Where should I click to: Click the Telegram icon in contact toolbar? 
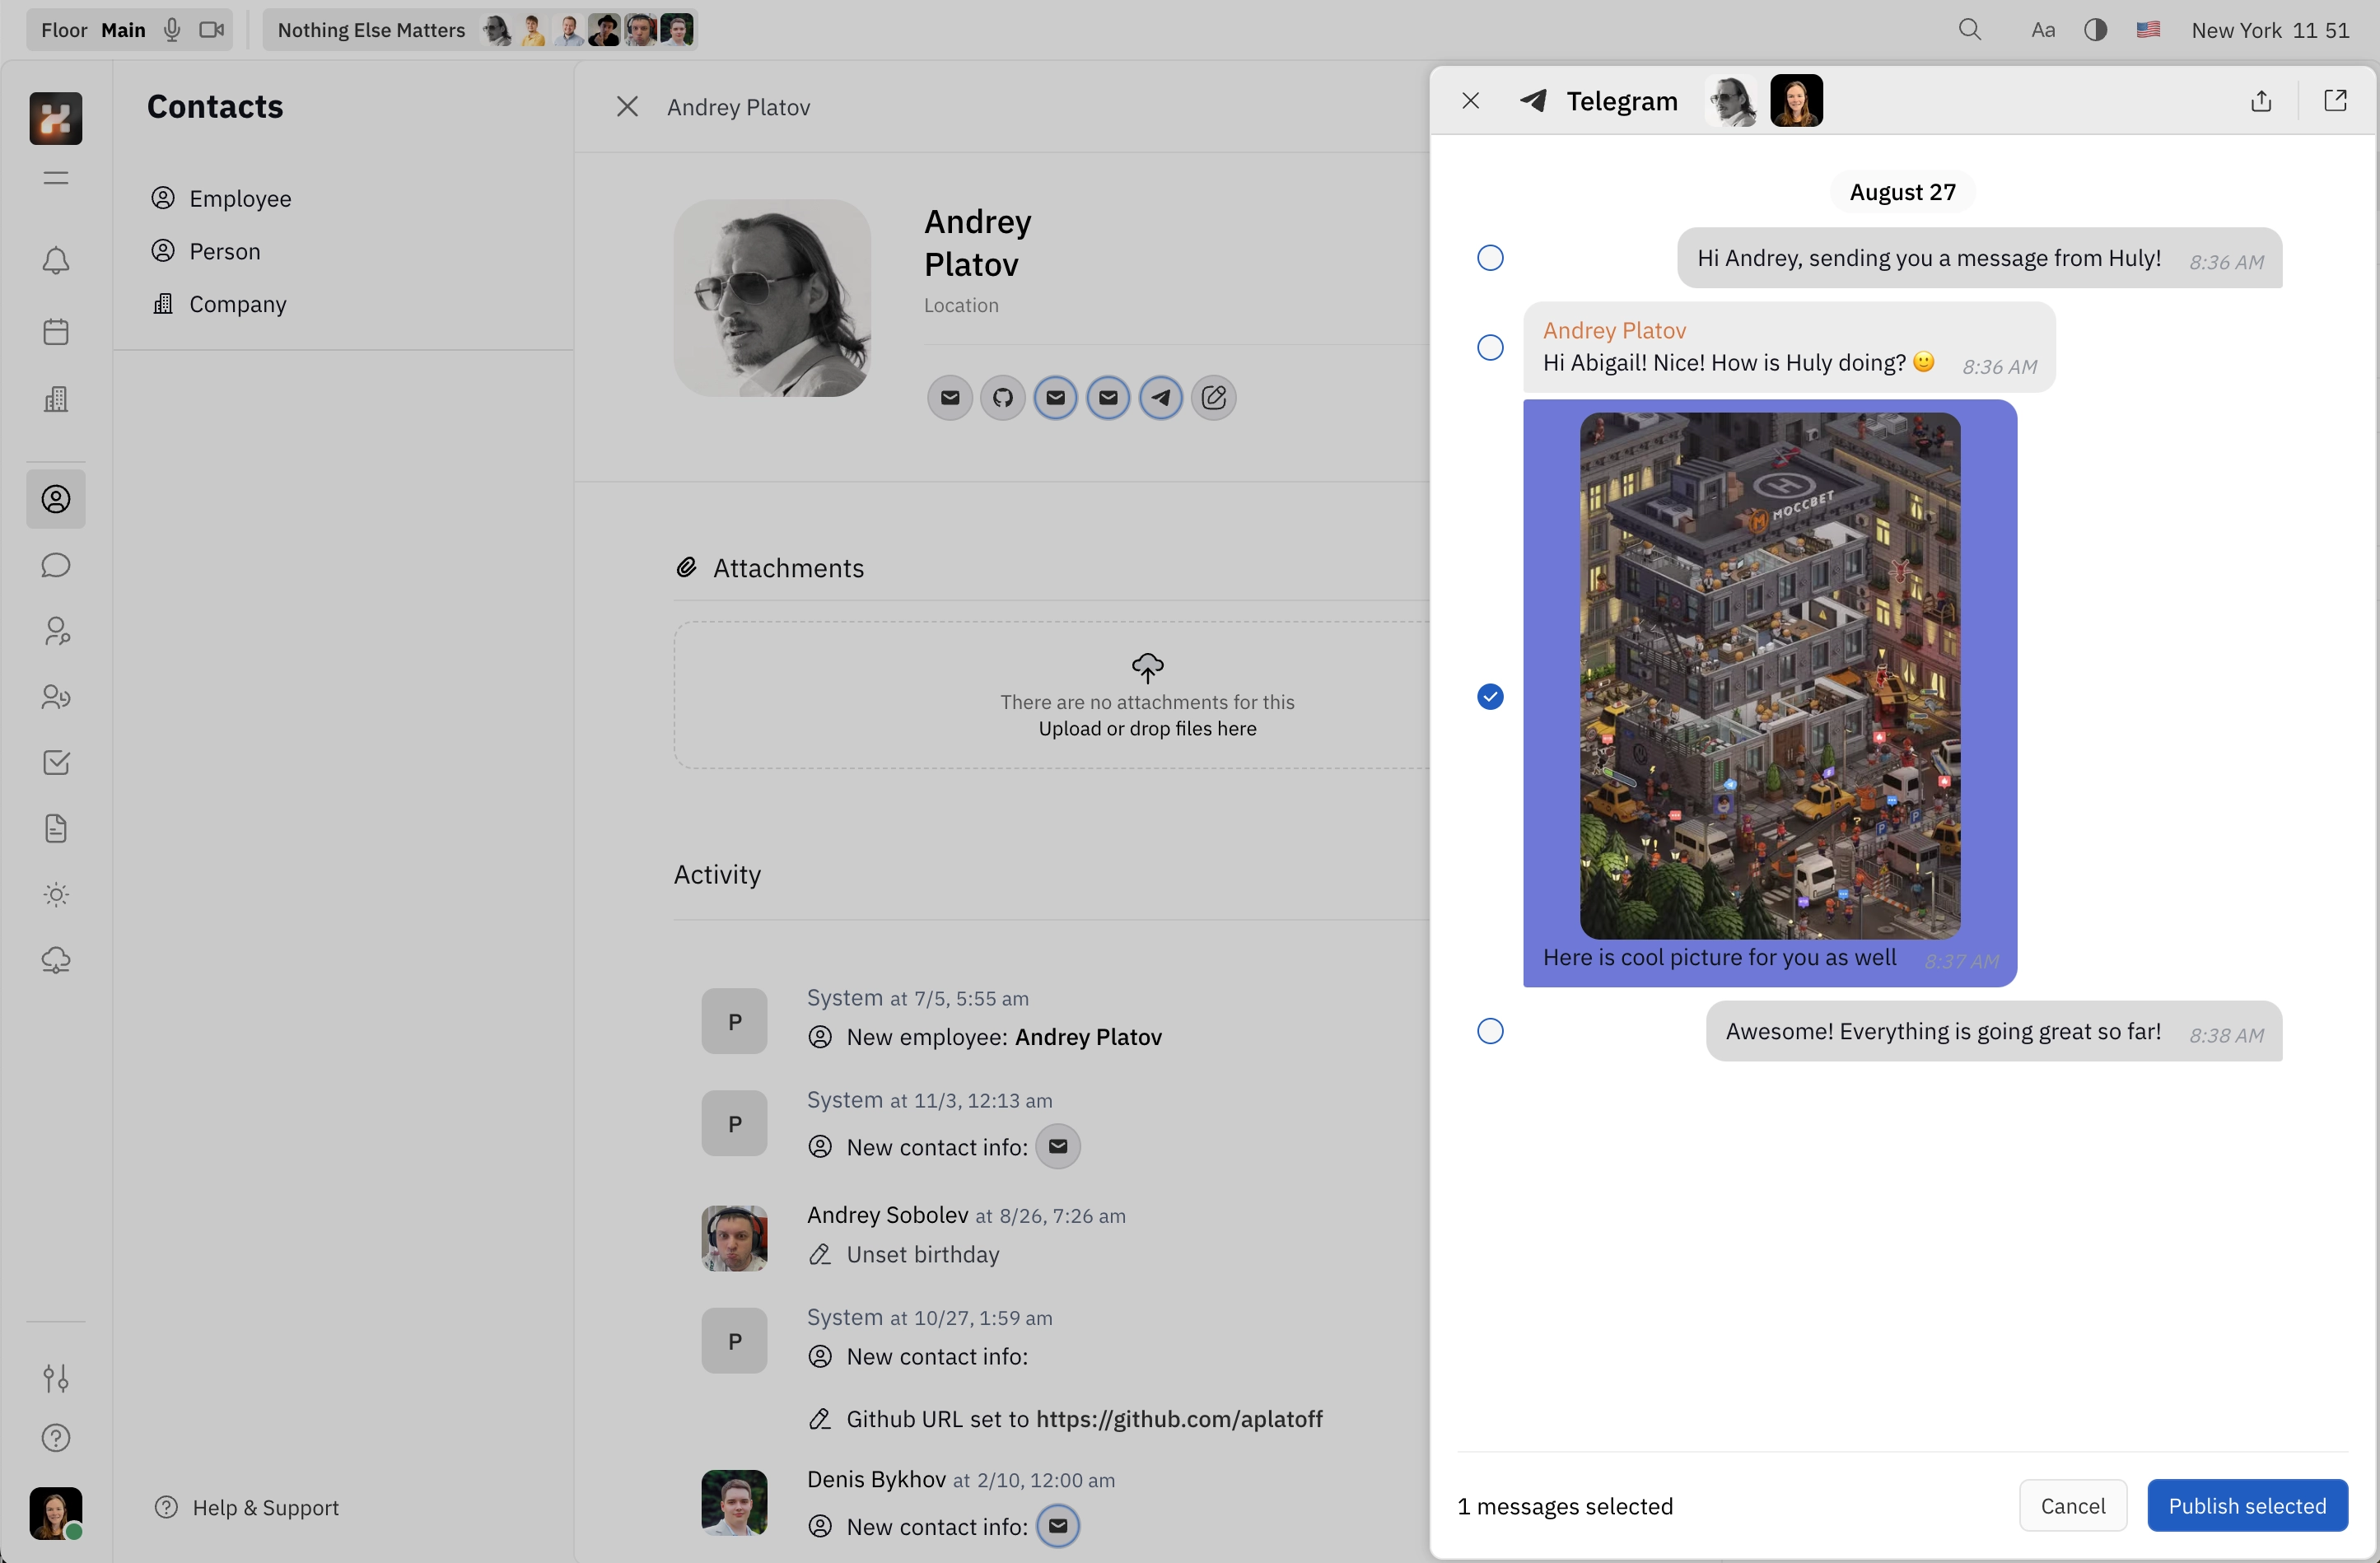(x=1161, y=398)
